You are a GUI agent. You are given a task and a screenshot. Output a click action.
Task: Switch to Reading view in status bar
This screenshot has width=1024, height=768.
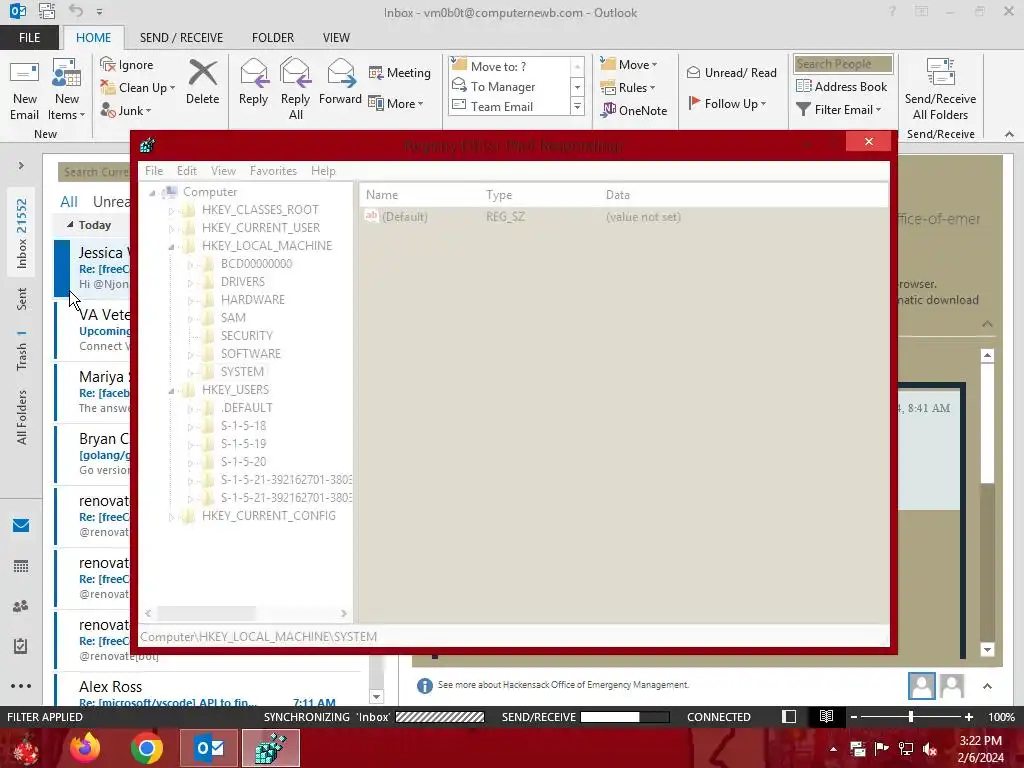[x=826, y=716]
